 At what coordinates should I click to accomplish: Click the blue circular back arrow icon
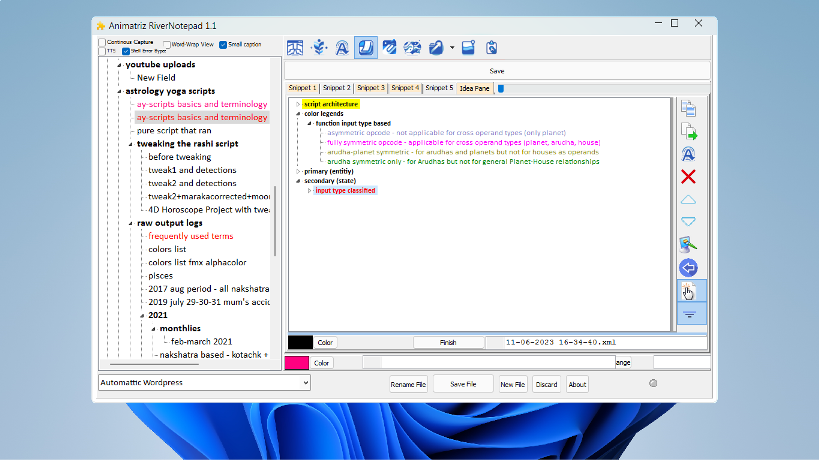[688, 268]
